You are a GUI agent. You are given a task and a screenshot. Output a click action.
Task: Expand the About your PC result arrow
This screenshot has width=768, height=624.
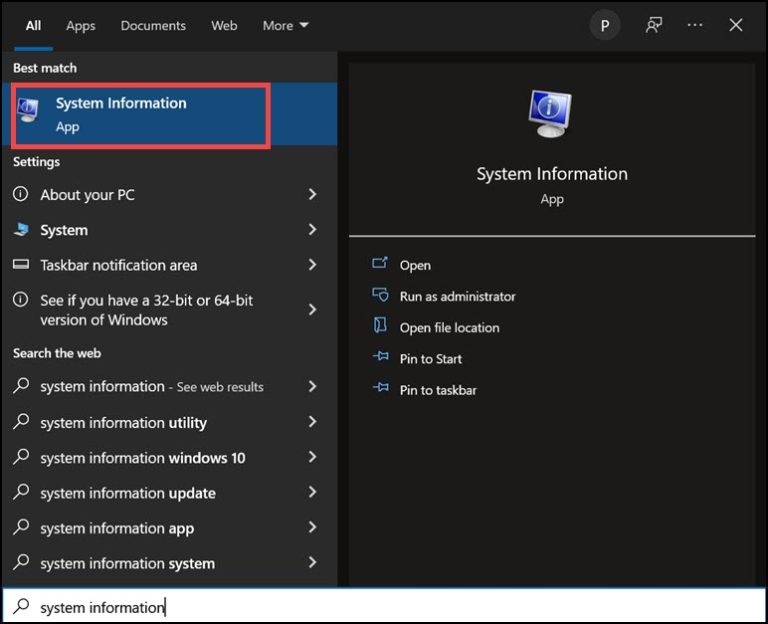312,195
